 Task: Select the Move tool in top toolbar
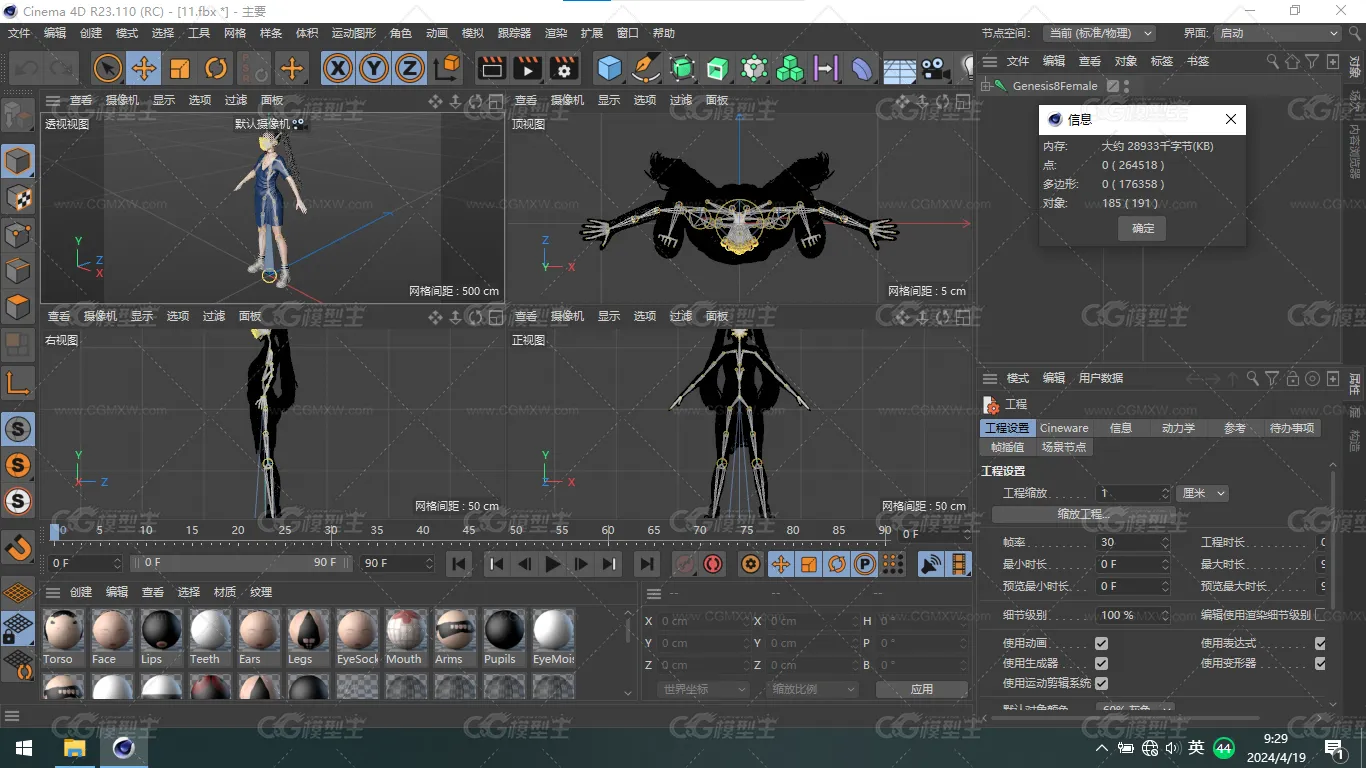point(144,68)
